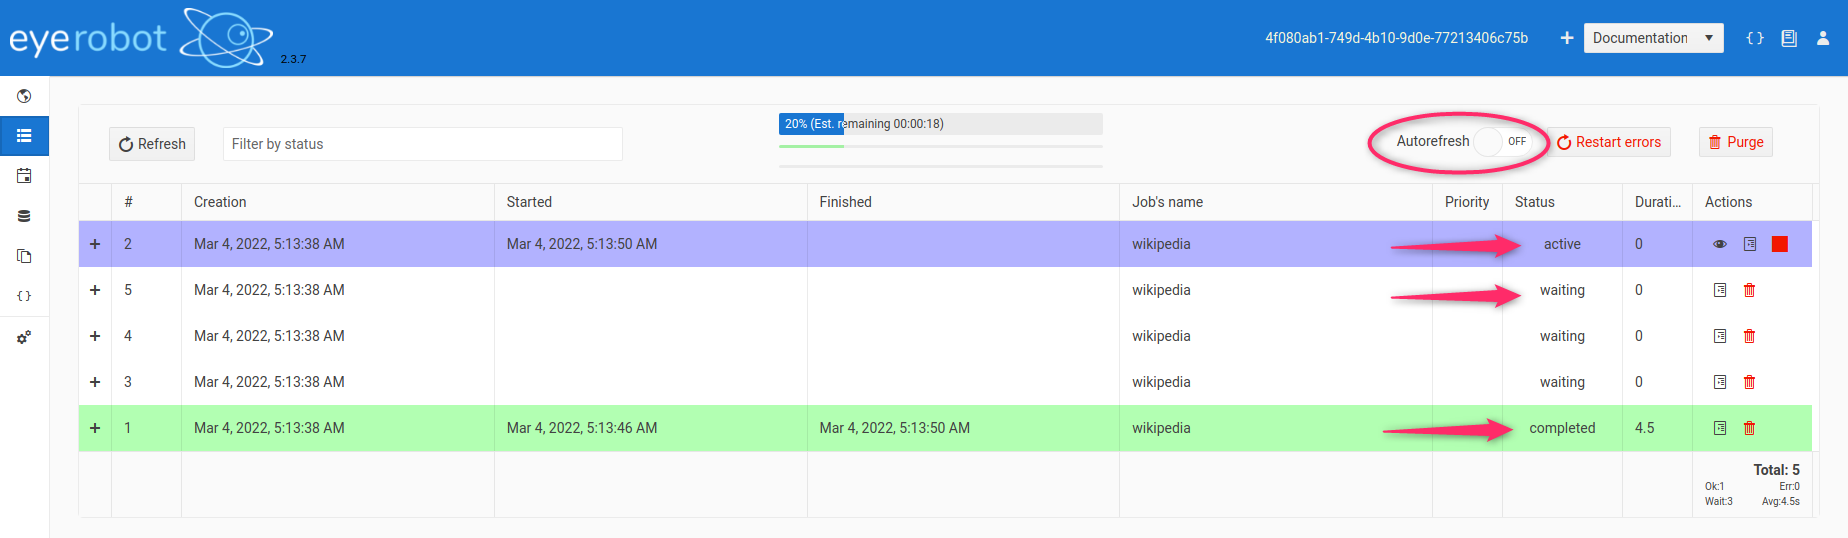The width and height of the screenshot is (1848, 538).
Task: Expand row of completed job 1
Action: (95, 428)
